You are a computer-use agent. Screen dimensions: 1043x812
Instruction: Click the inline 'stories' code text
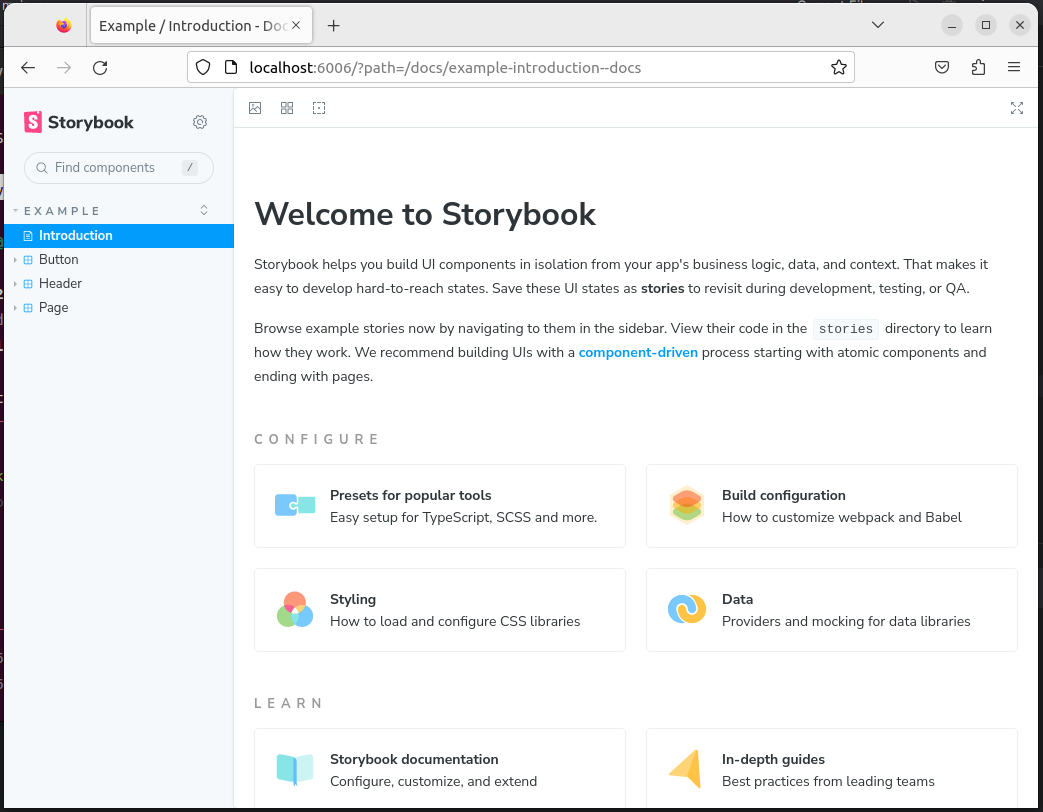click(845, 329)
